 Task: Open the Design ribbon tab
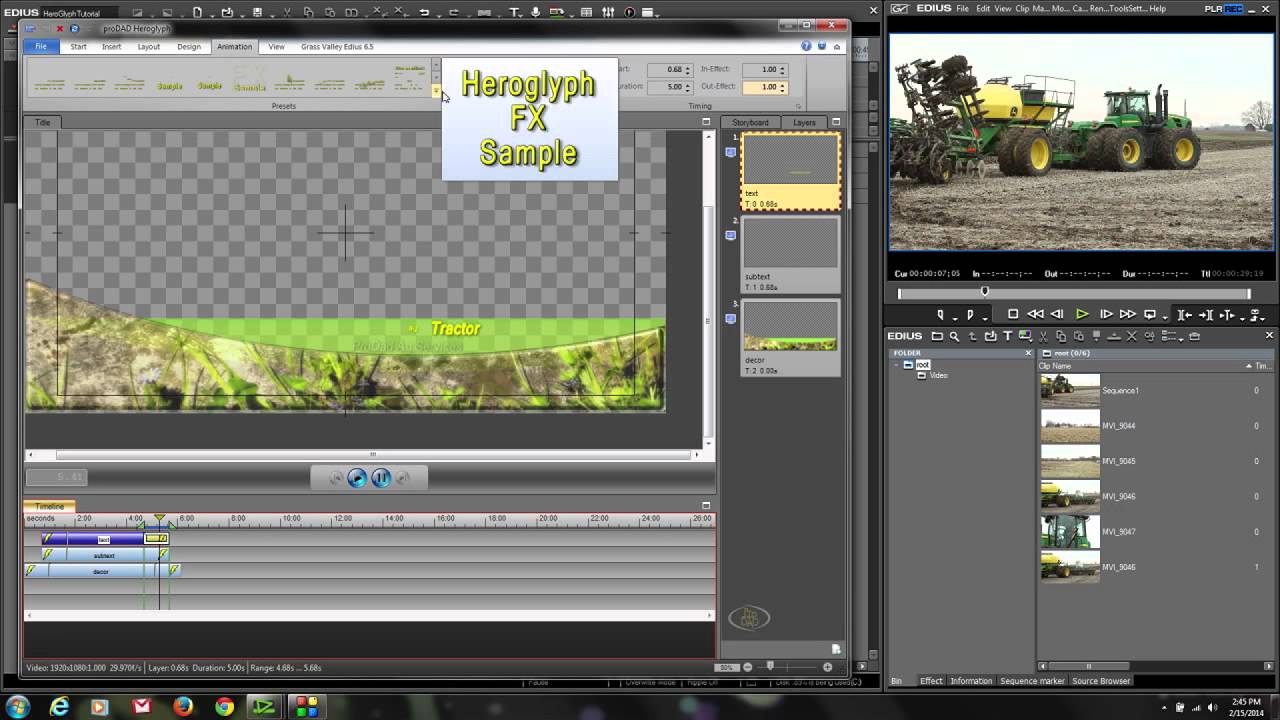189,47
